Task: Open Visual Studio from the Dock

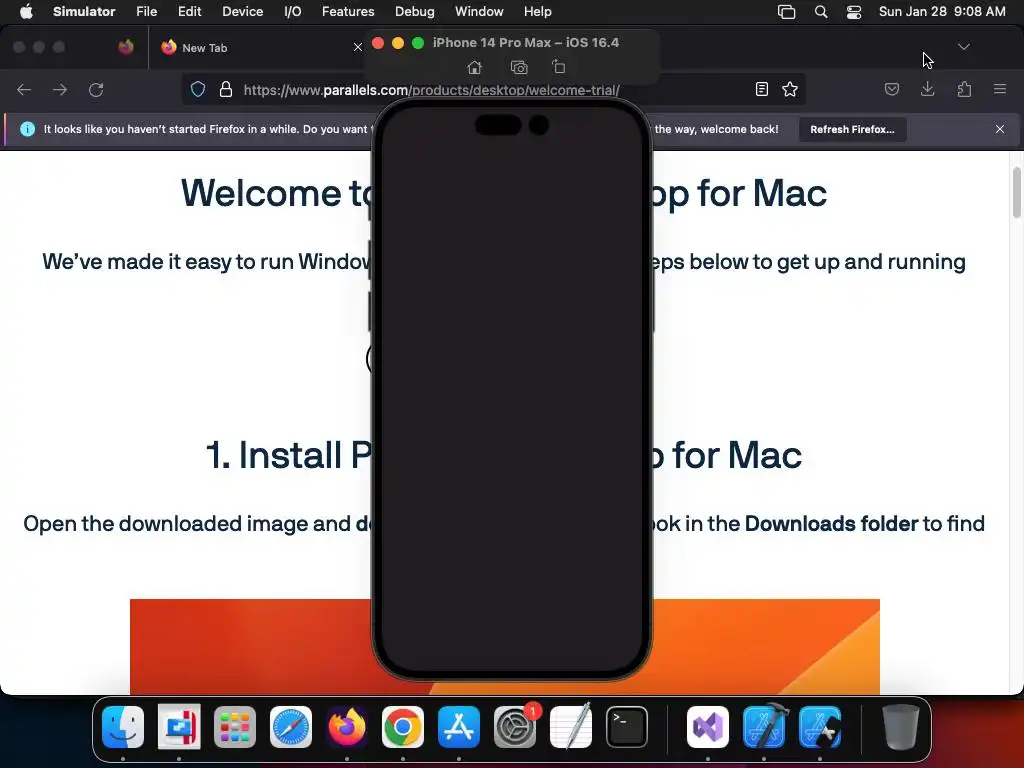Action: coord(708,727)
